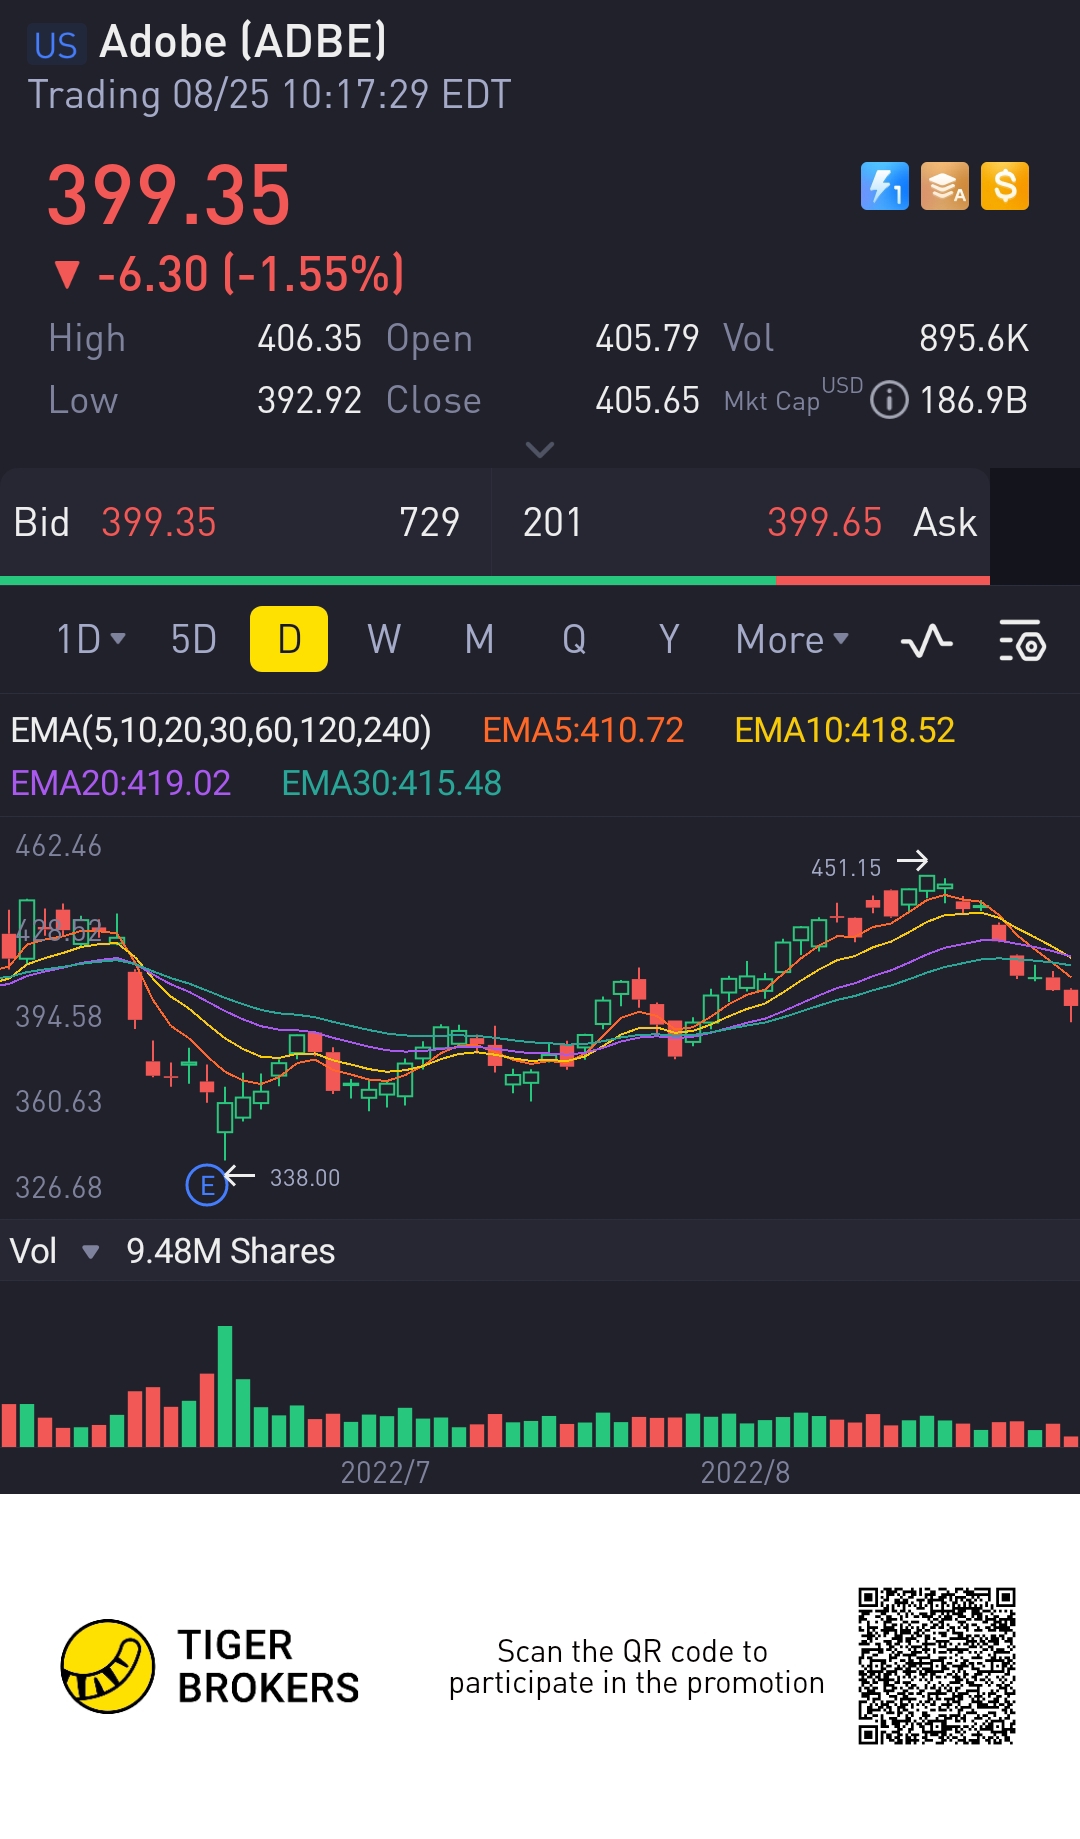Image resolution: width=1080 pixels, height=1839 pixels.
Task: Switch to the 5D chart tab
Action: click(x=194, y=639)
